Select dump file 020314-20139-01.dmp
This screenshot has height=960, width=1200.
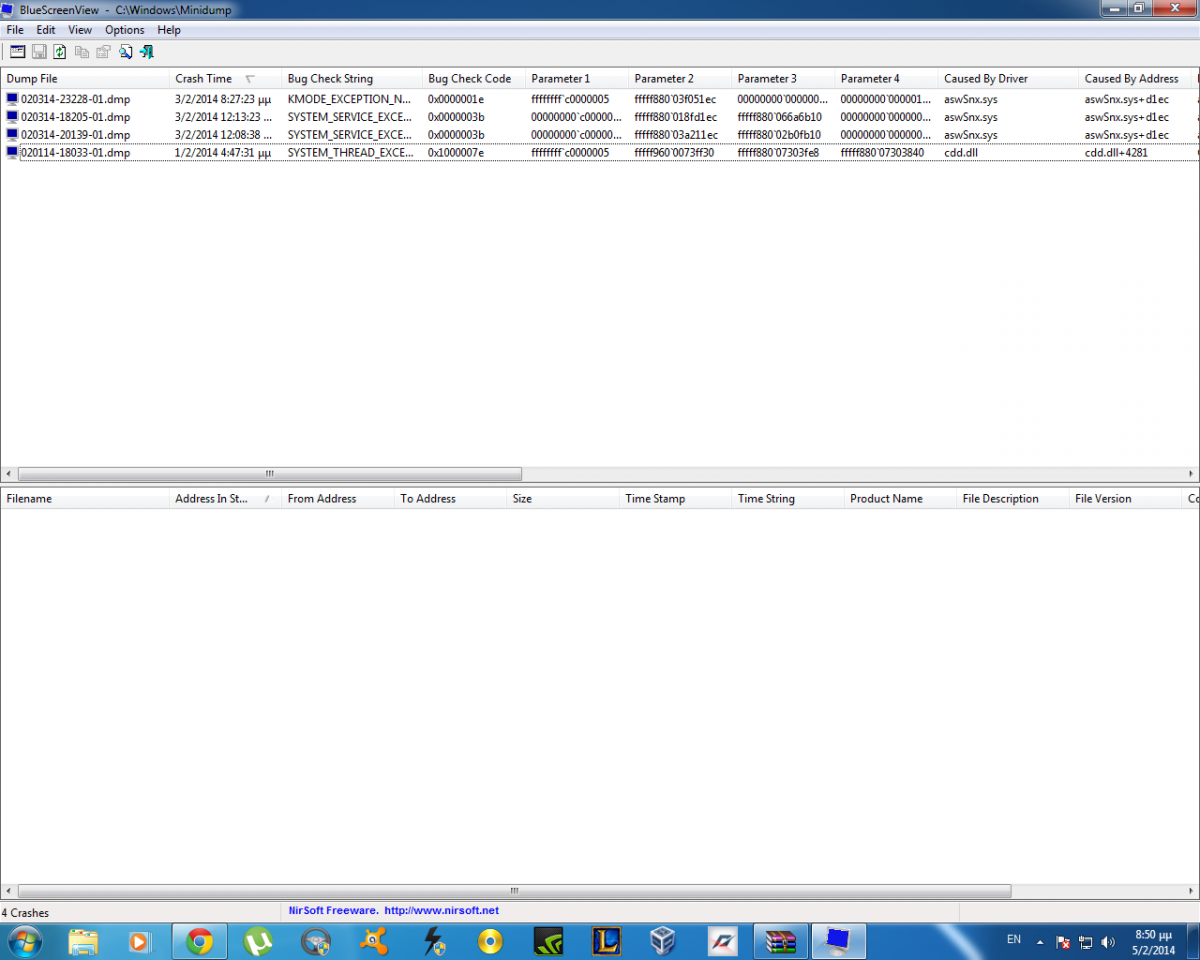(x=75, y=134)
